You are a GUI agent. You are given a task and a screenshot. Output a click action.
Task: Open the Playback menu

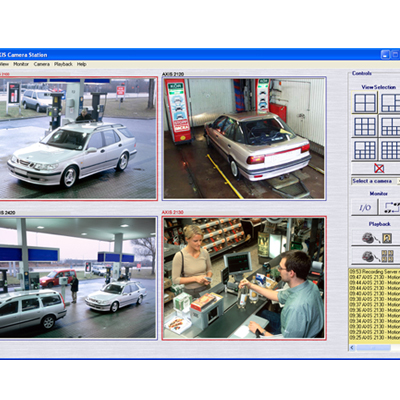(63, 64)
